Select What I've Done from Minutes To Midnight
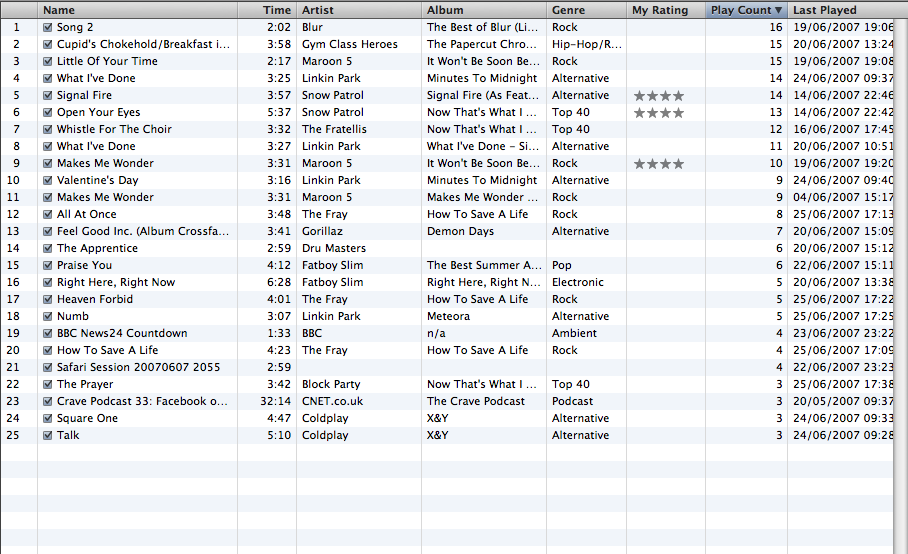The image size is (908, 554). pos(96,78)
